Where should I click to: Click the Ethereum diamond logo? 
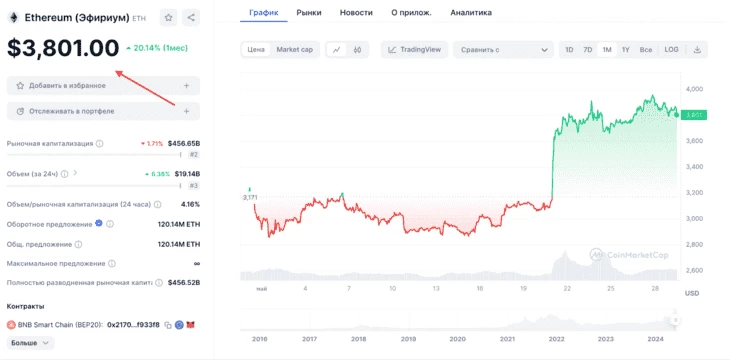click(x=14, y=18)
